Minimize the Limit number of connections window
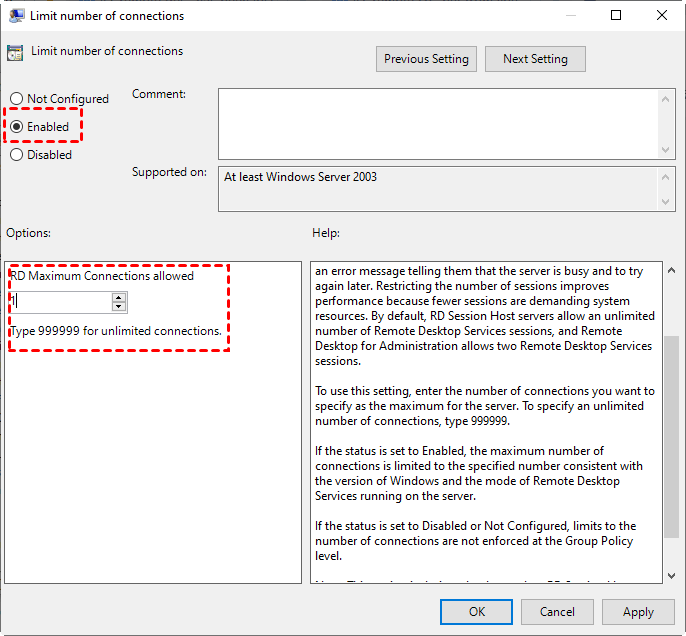 (570, 15)
